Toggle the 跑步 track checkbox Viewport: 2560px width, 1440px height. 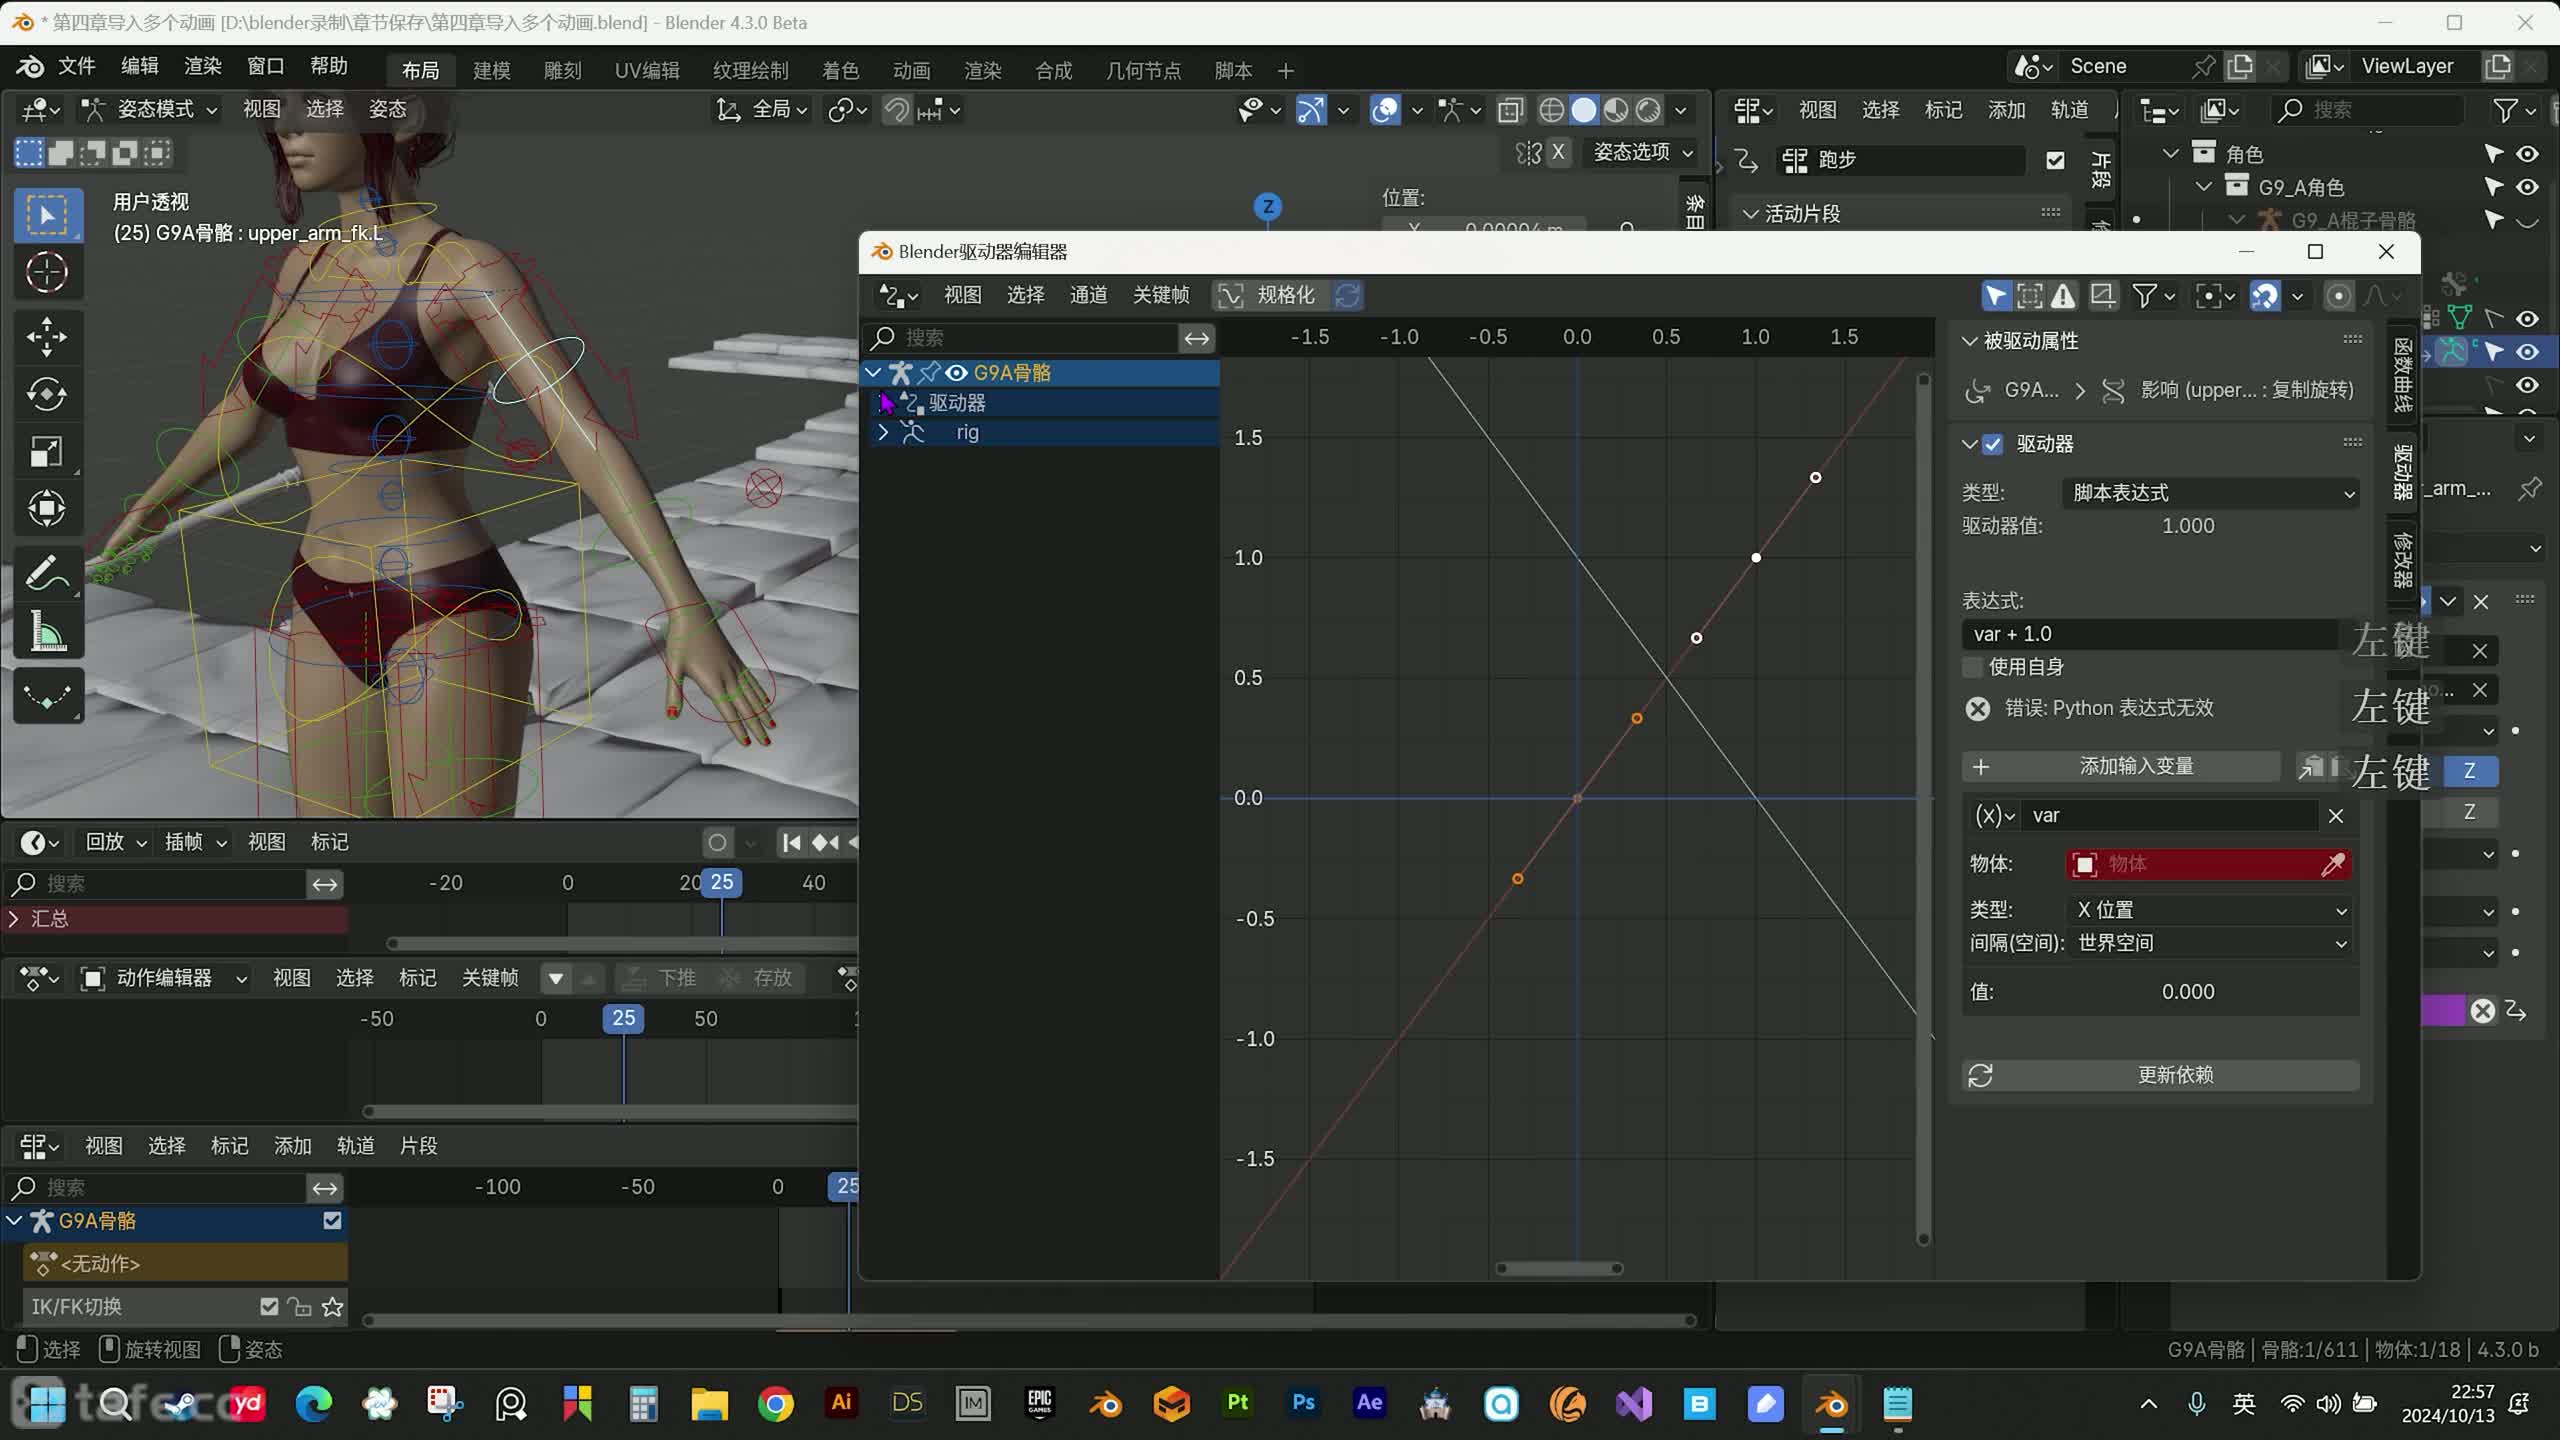[x=2055, y=160]
